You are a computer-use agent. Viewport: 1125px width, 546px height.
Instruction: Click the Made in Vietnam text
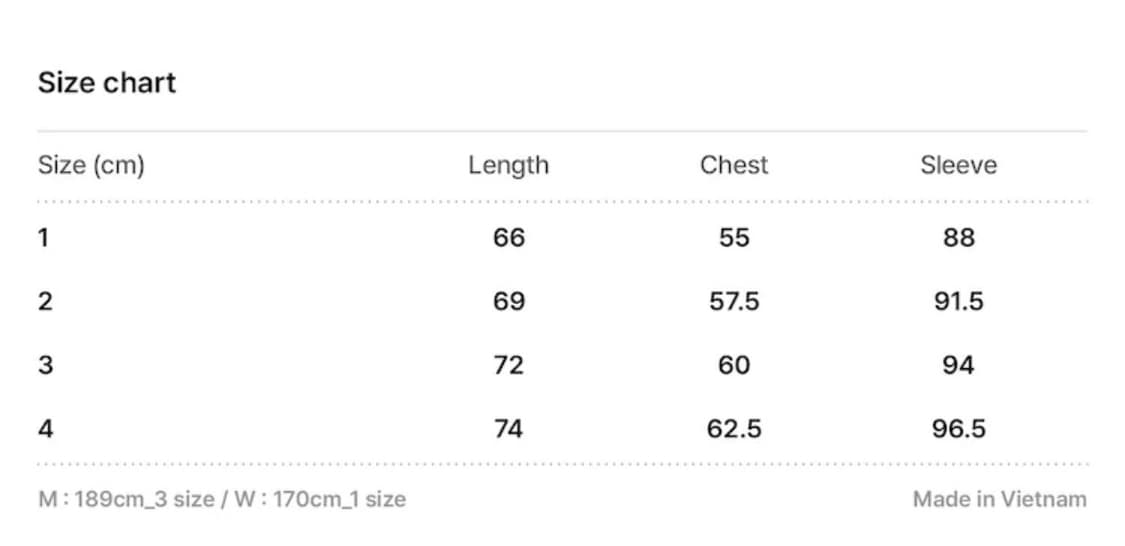tap(999, 499)
